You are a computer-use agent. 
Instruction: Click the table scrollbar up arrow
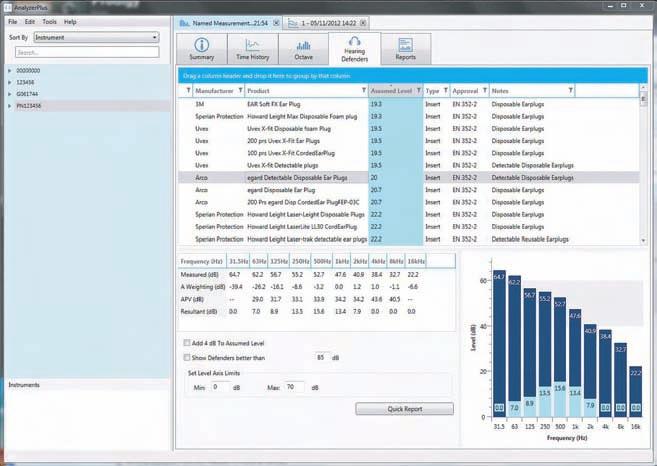pos(644,88)
